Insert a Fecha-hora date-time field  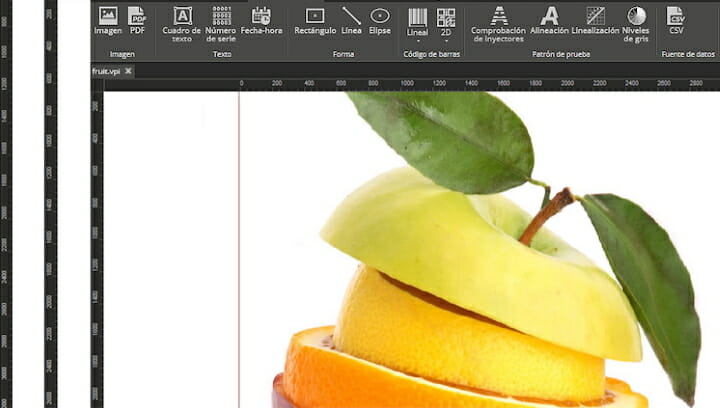(x=261, y=21)
